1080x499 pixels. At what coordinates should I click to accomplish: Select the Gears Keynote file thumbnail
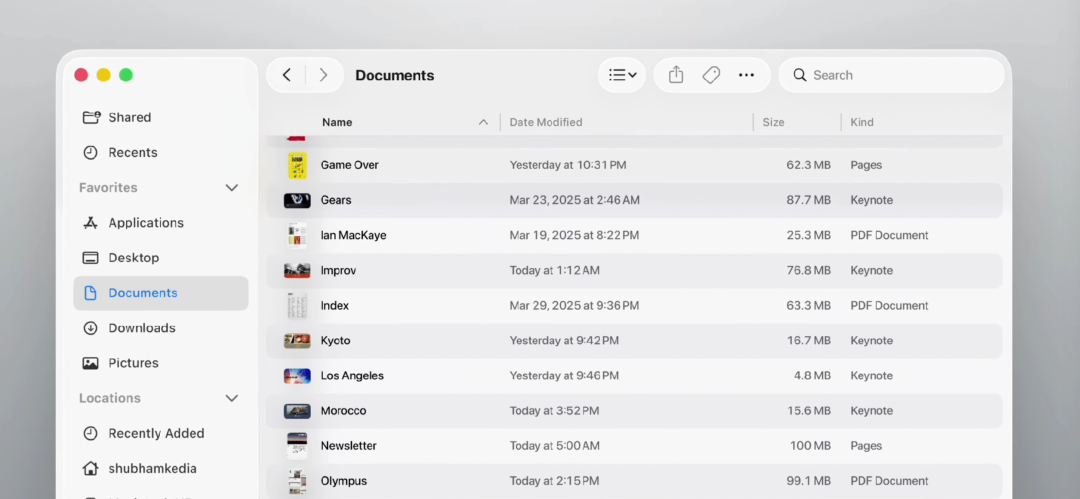[297, 200]
